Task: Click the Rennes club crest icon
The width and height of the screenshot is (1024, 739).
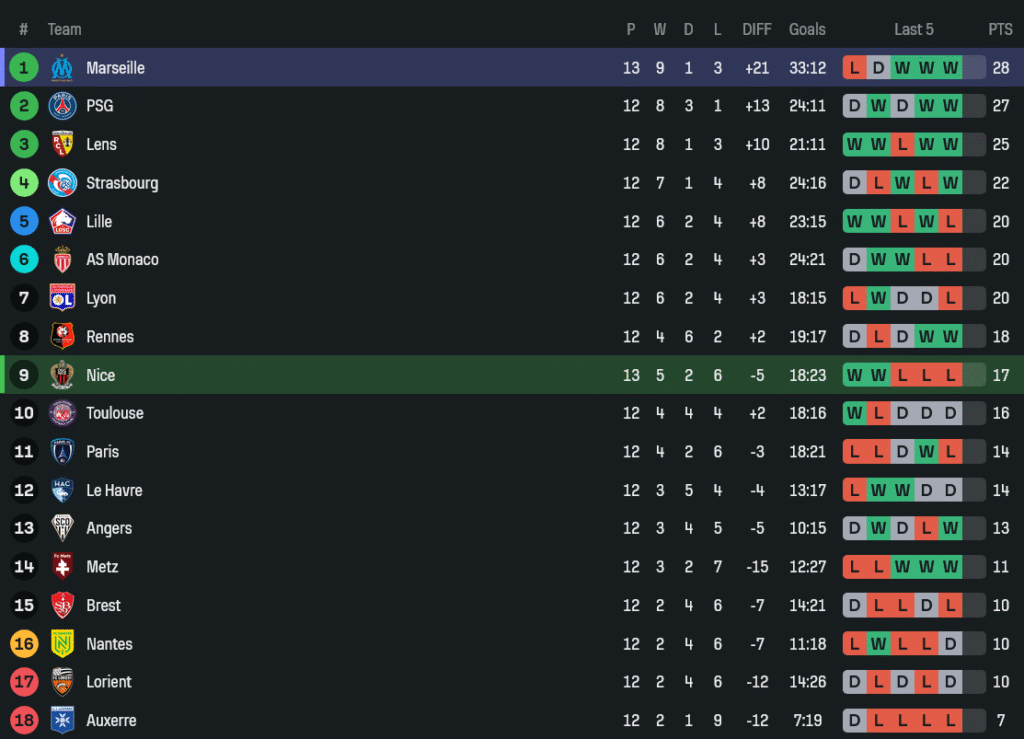Action: (x=62, y=337)
